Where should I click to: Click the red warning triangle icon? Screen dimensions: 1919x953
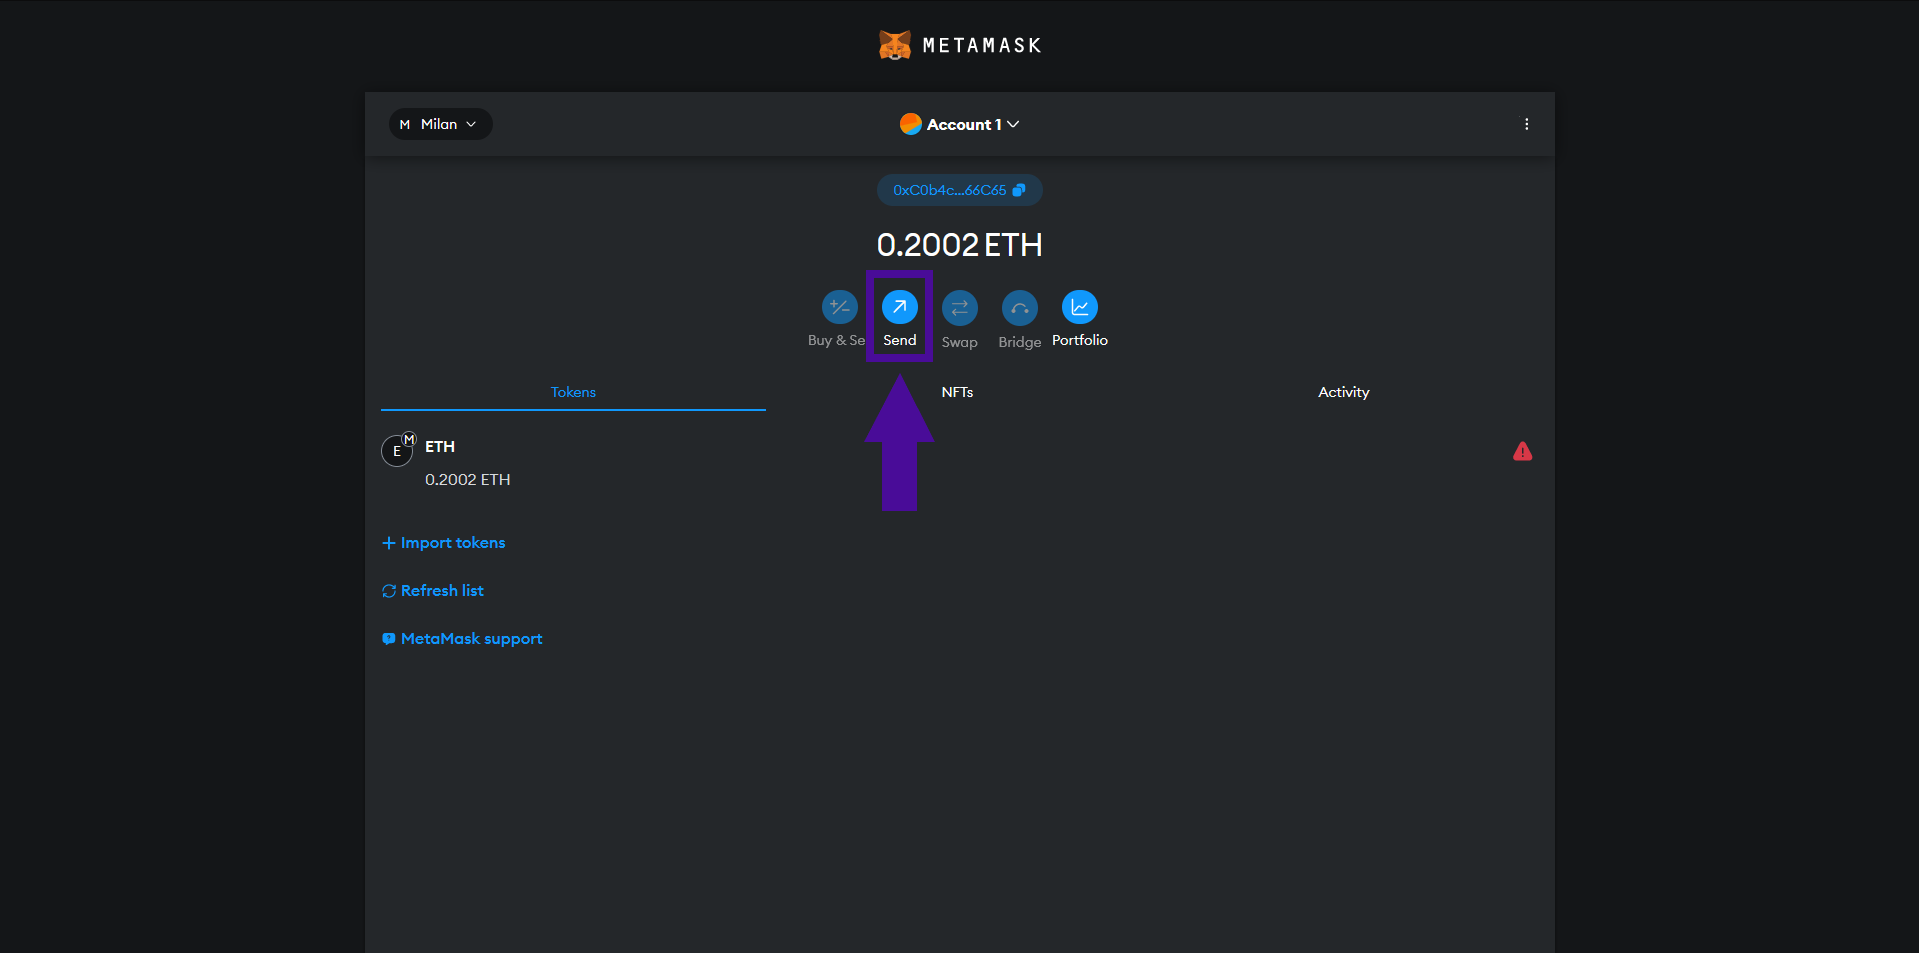pos(1522,452)
